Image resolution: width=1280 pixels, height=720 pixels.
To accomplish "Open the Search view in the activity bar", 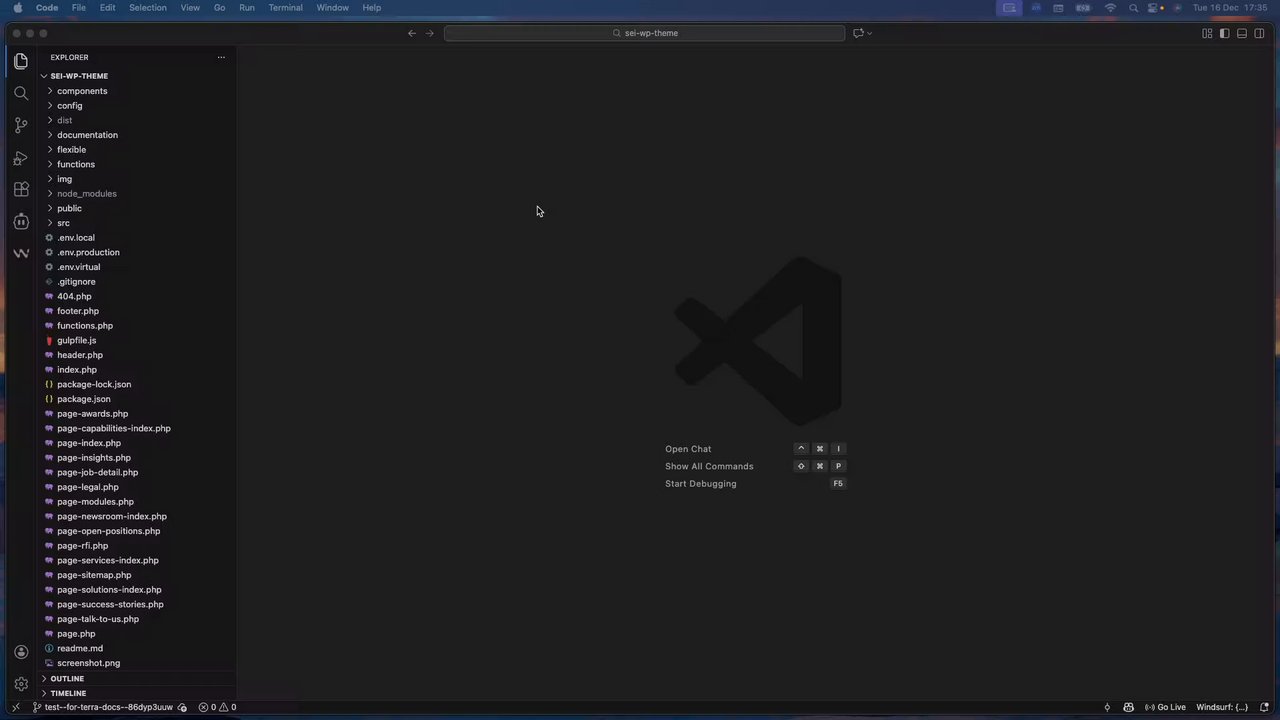I will [21, 93].
